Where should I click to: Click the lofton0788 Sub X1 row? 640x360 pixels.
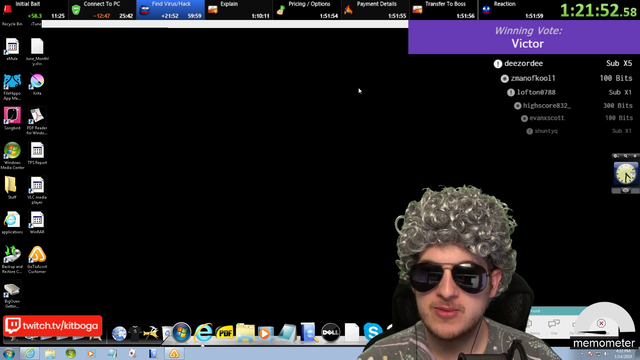point(570,92)
